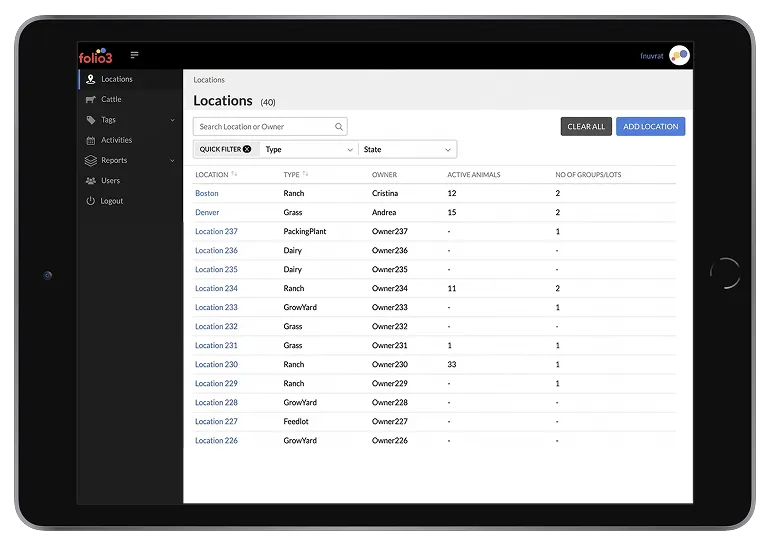Expand the Tags submenu chevron
This screenshot has height=546, width=772.
pos(172,120)
